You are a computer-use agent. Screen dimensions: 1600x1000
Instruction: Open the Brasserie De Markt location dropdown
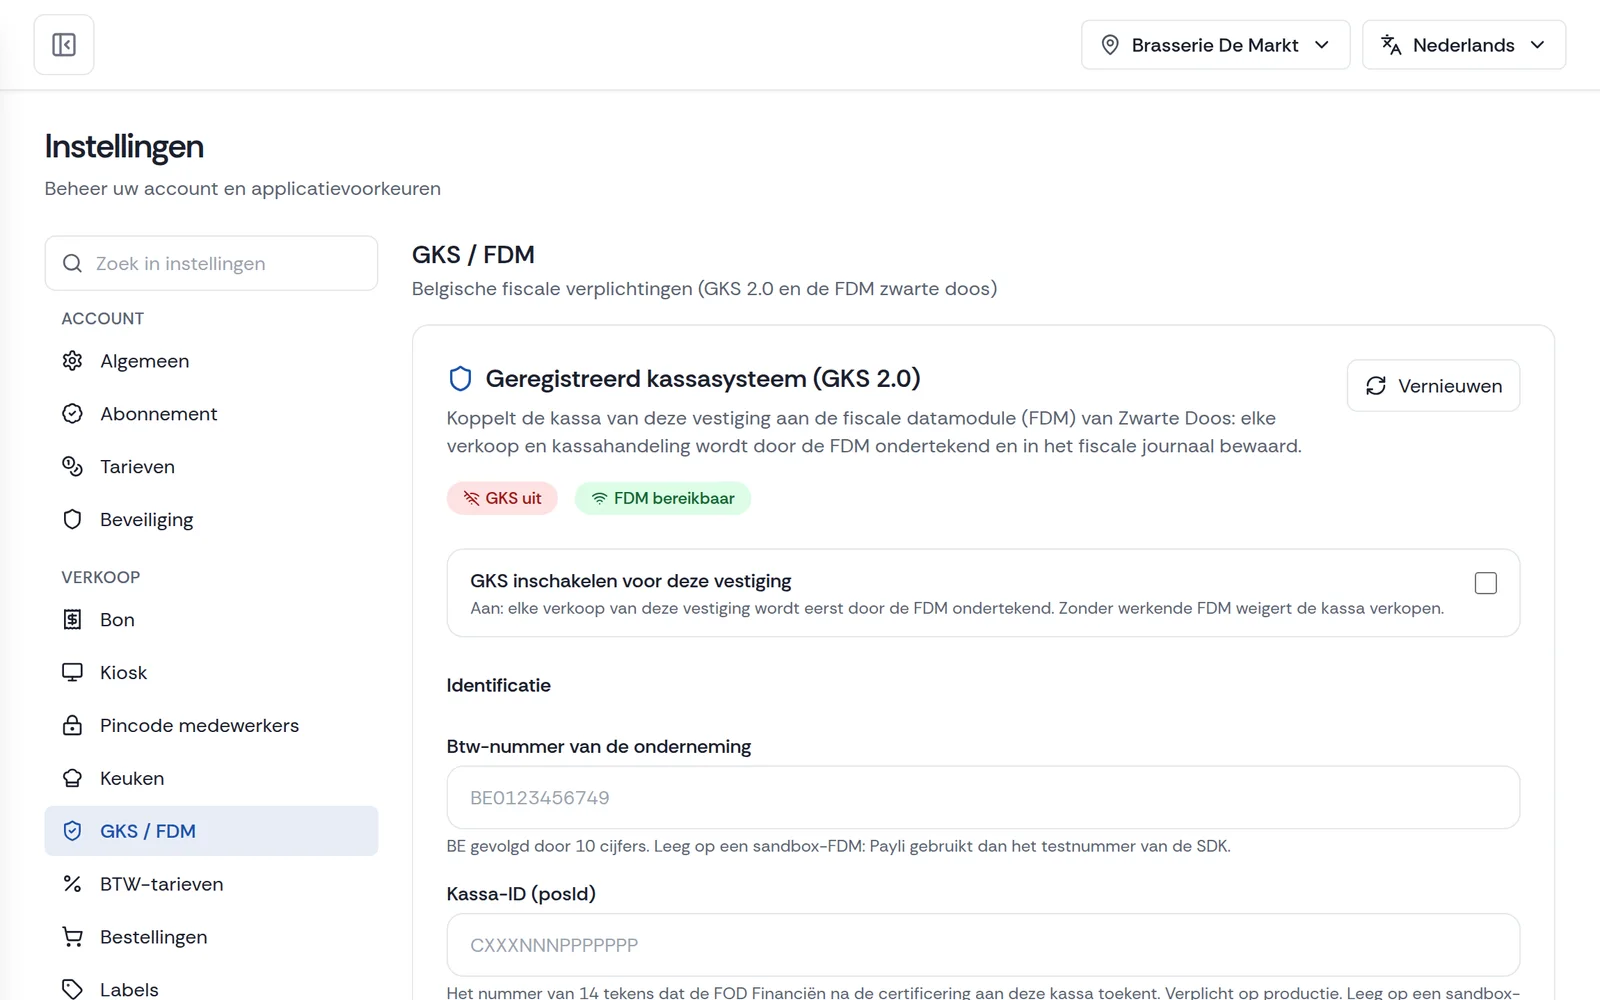[1215, 45]
